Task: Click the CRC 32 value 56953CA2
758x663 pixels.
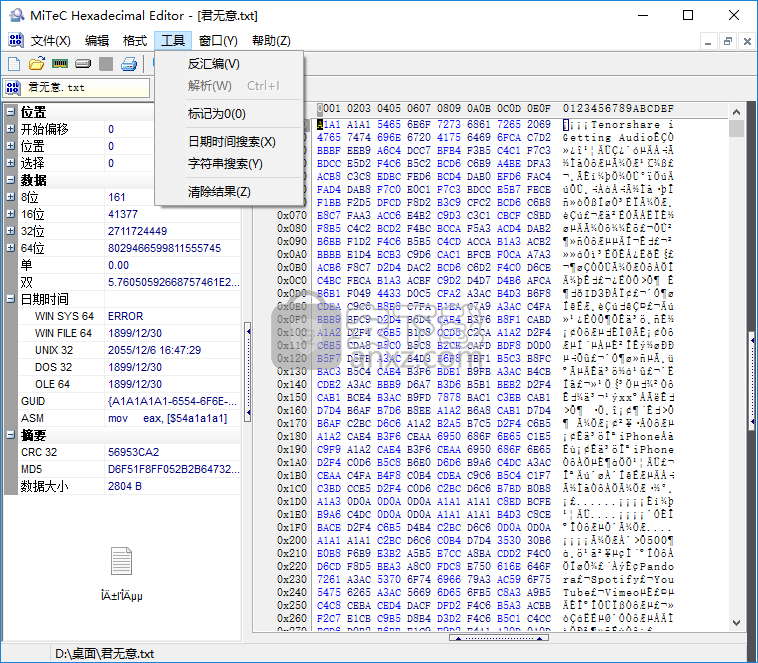Action: (x=133, y=452)
